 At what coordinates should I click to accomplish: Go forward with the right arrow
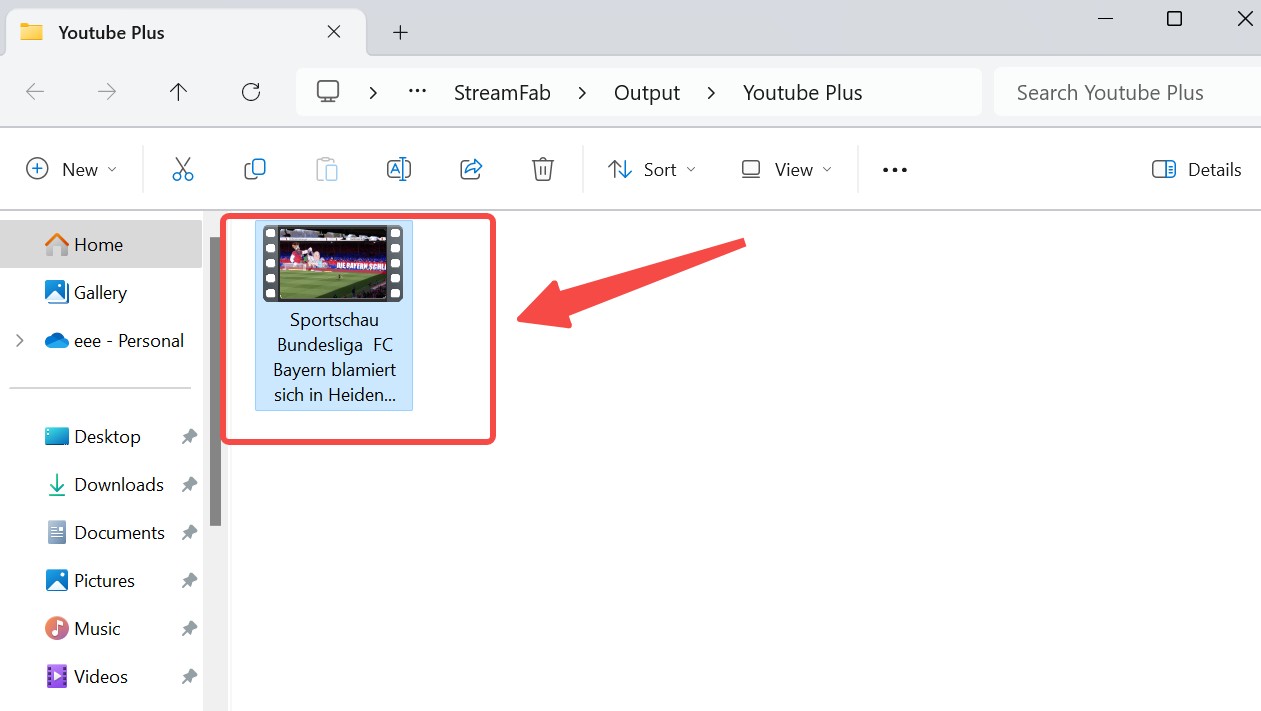[107, 92]
